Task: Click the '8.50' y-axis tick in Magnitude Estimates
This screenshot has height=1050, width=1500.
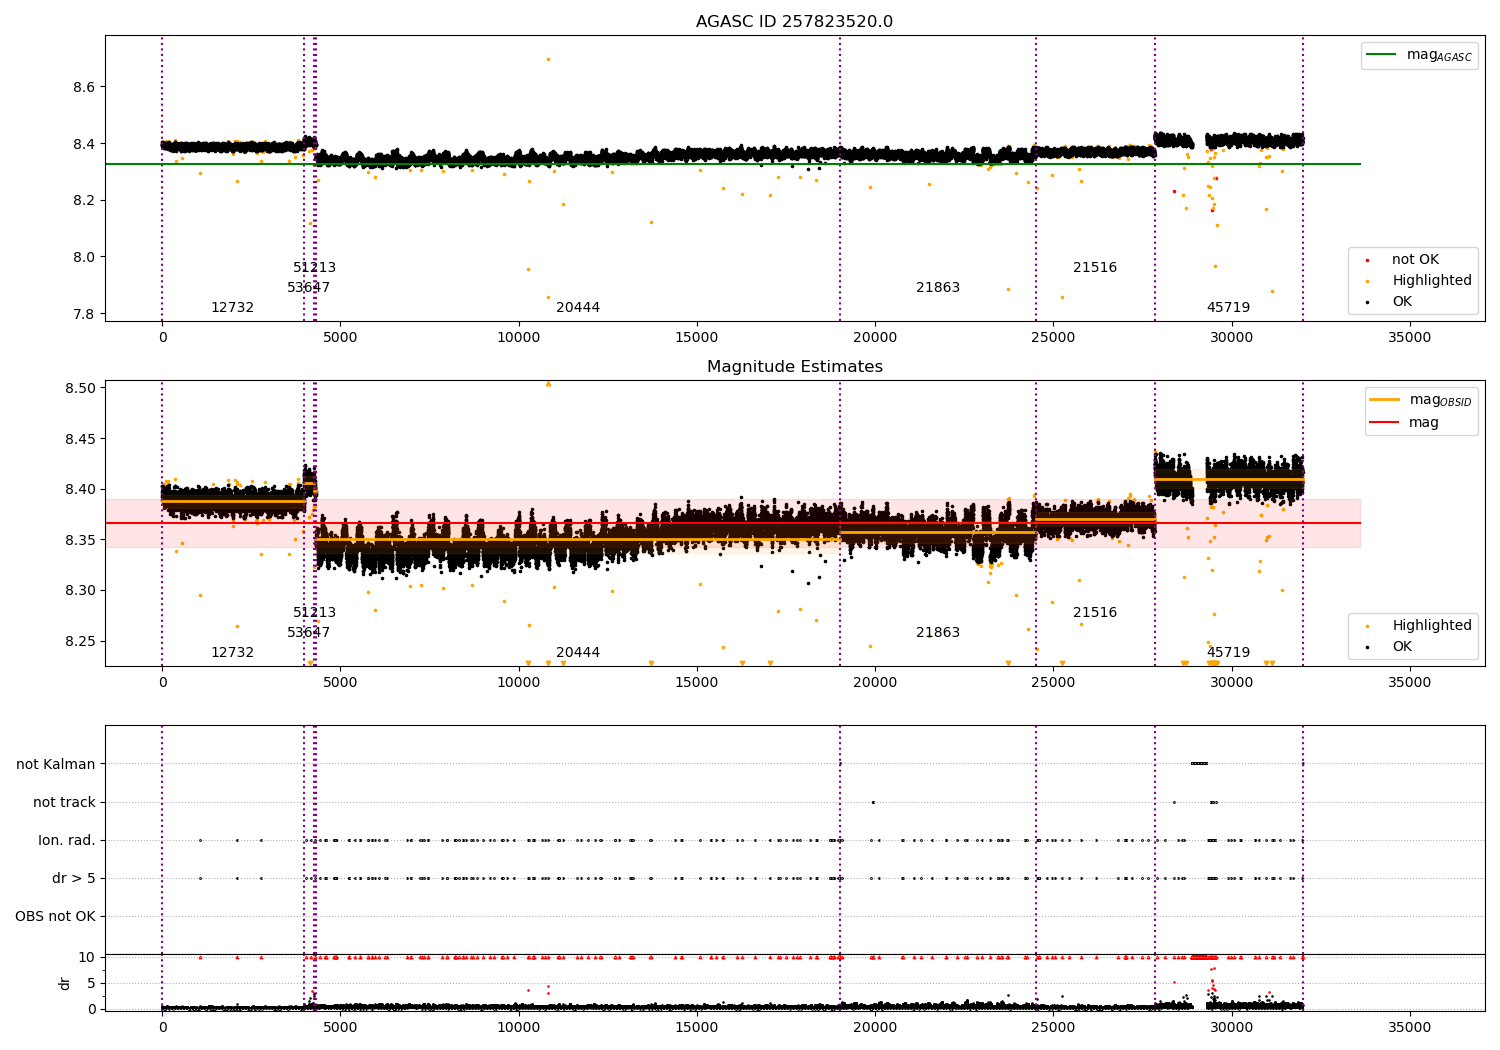Action: (80, 388)
